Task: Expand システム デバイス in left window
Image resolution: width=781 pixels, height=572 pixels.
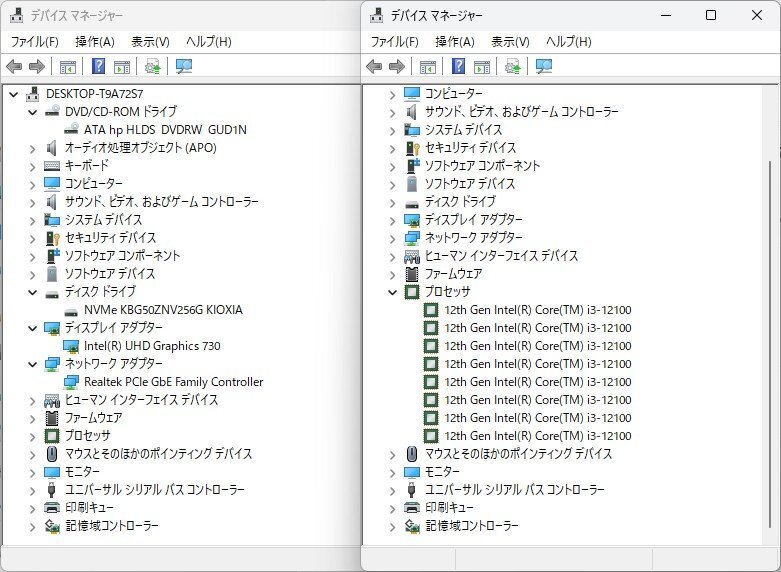Action: 33,221
